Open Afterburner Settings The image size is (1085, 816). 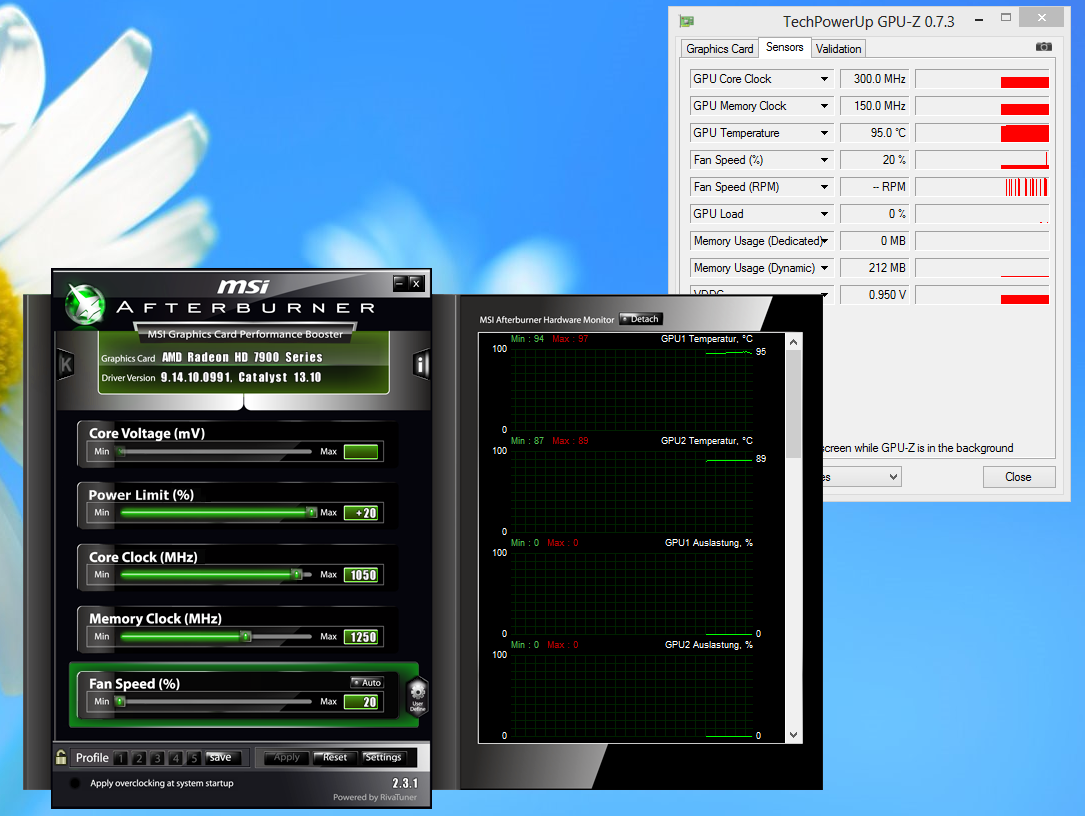(383, 758)
